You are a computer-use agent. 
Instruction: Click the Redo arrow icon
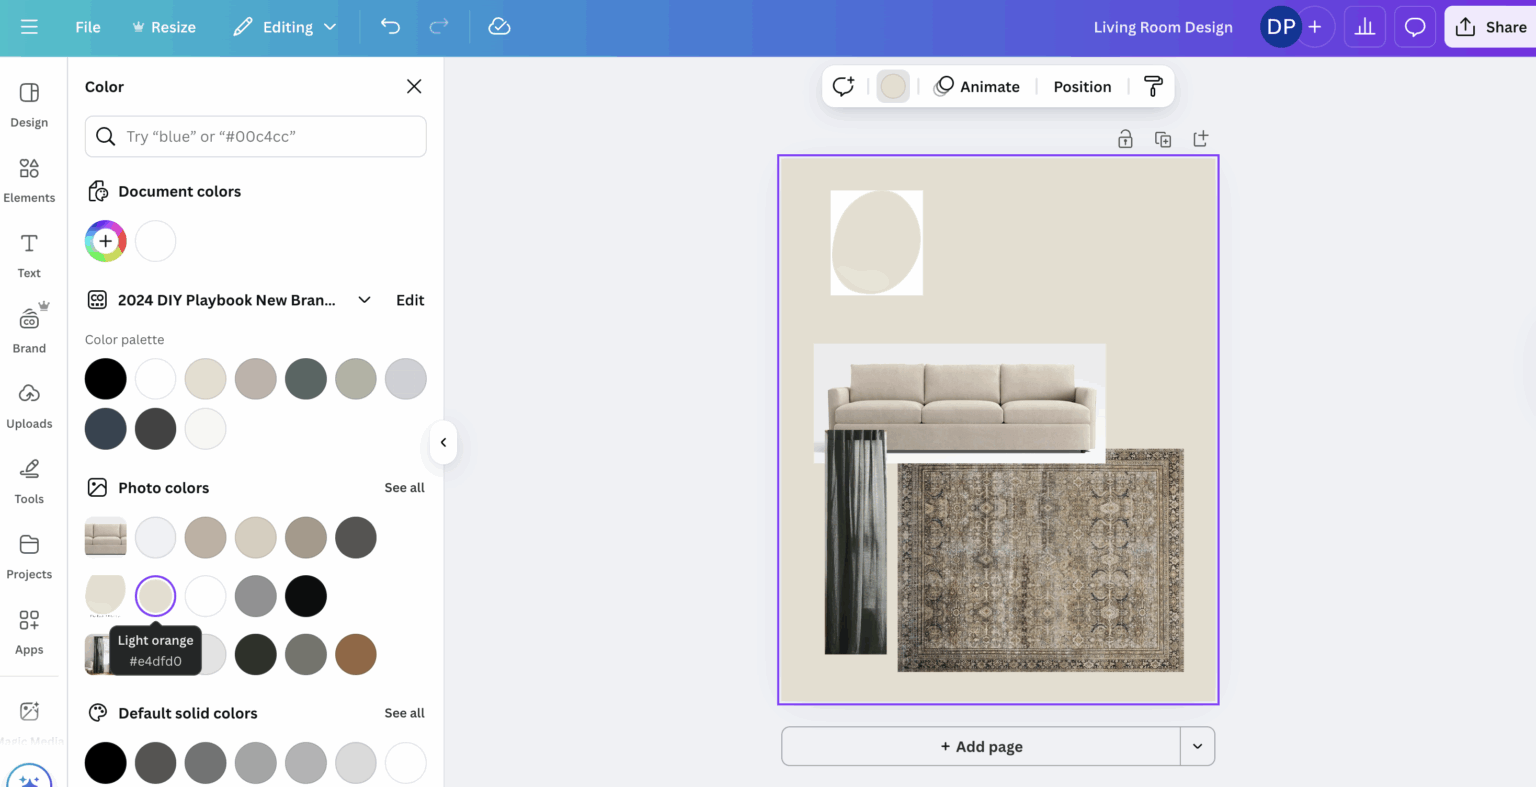click(439, 27)
